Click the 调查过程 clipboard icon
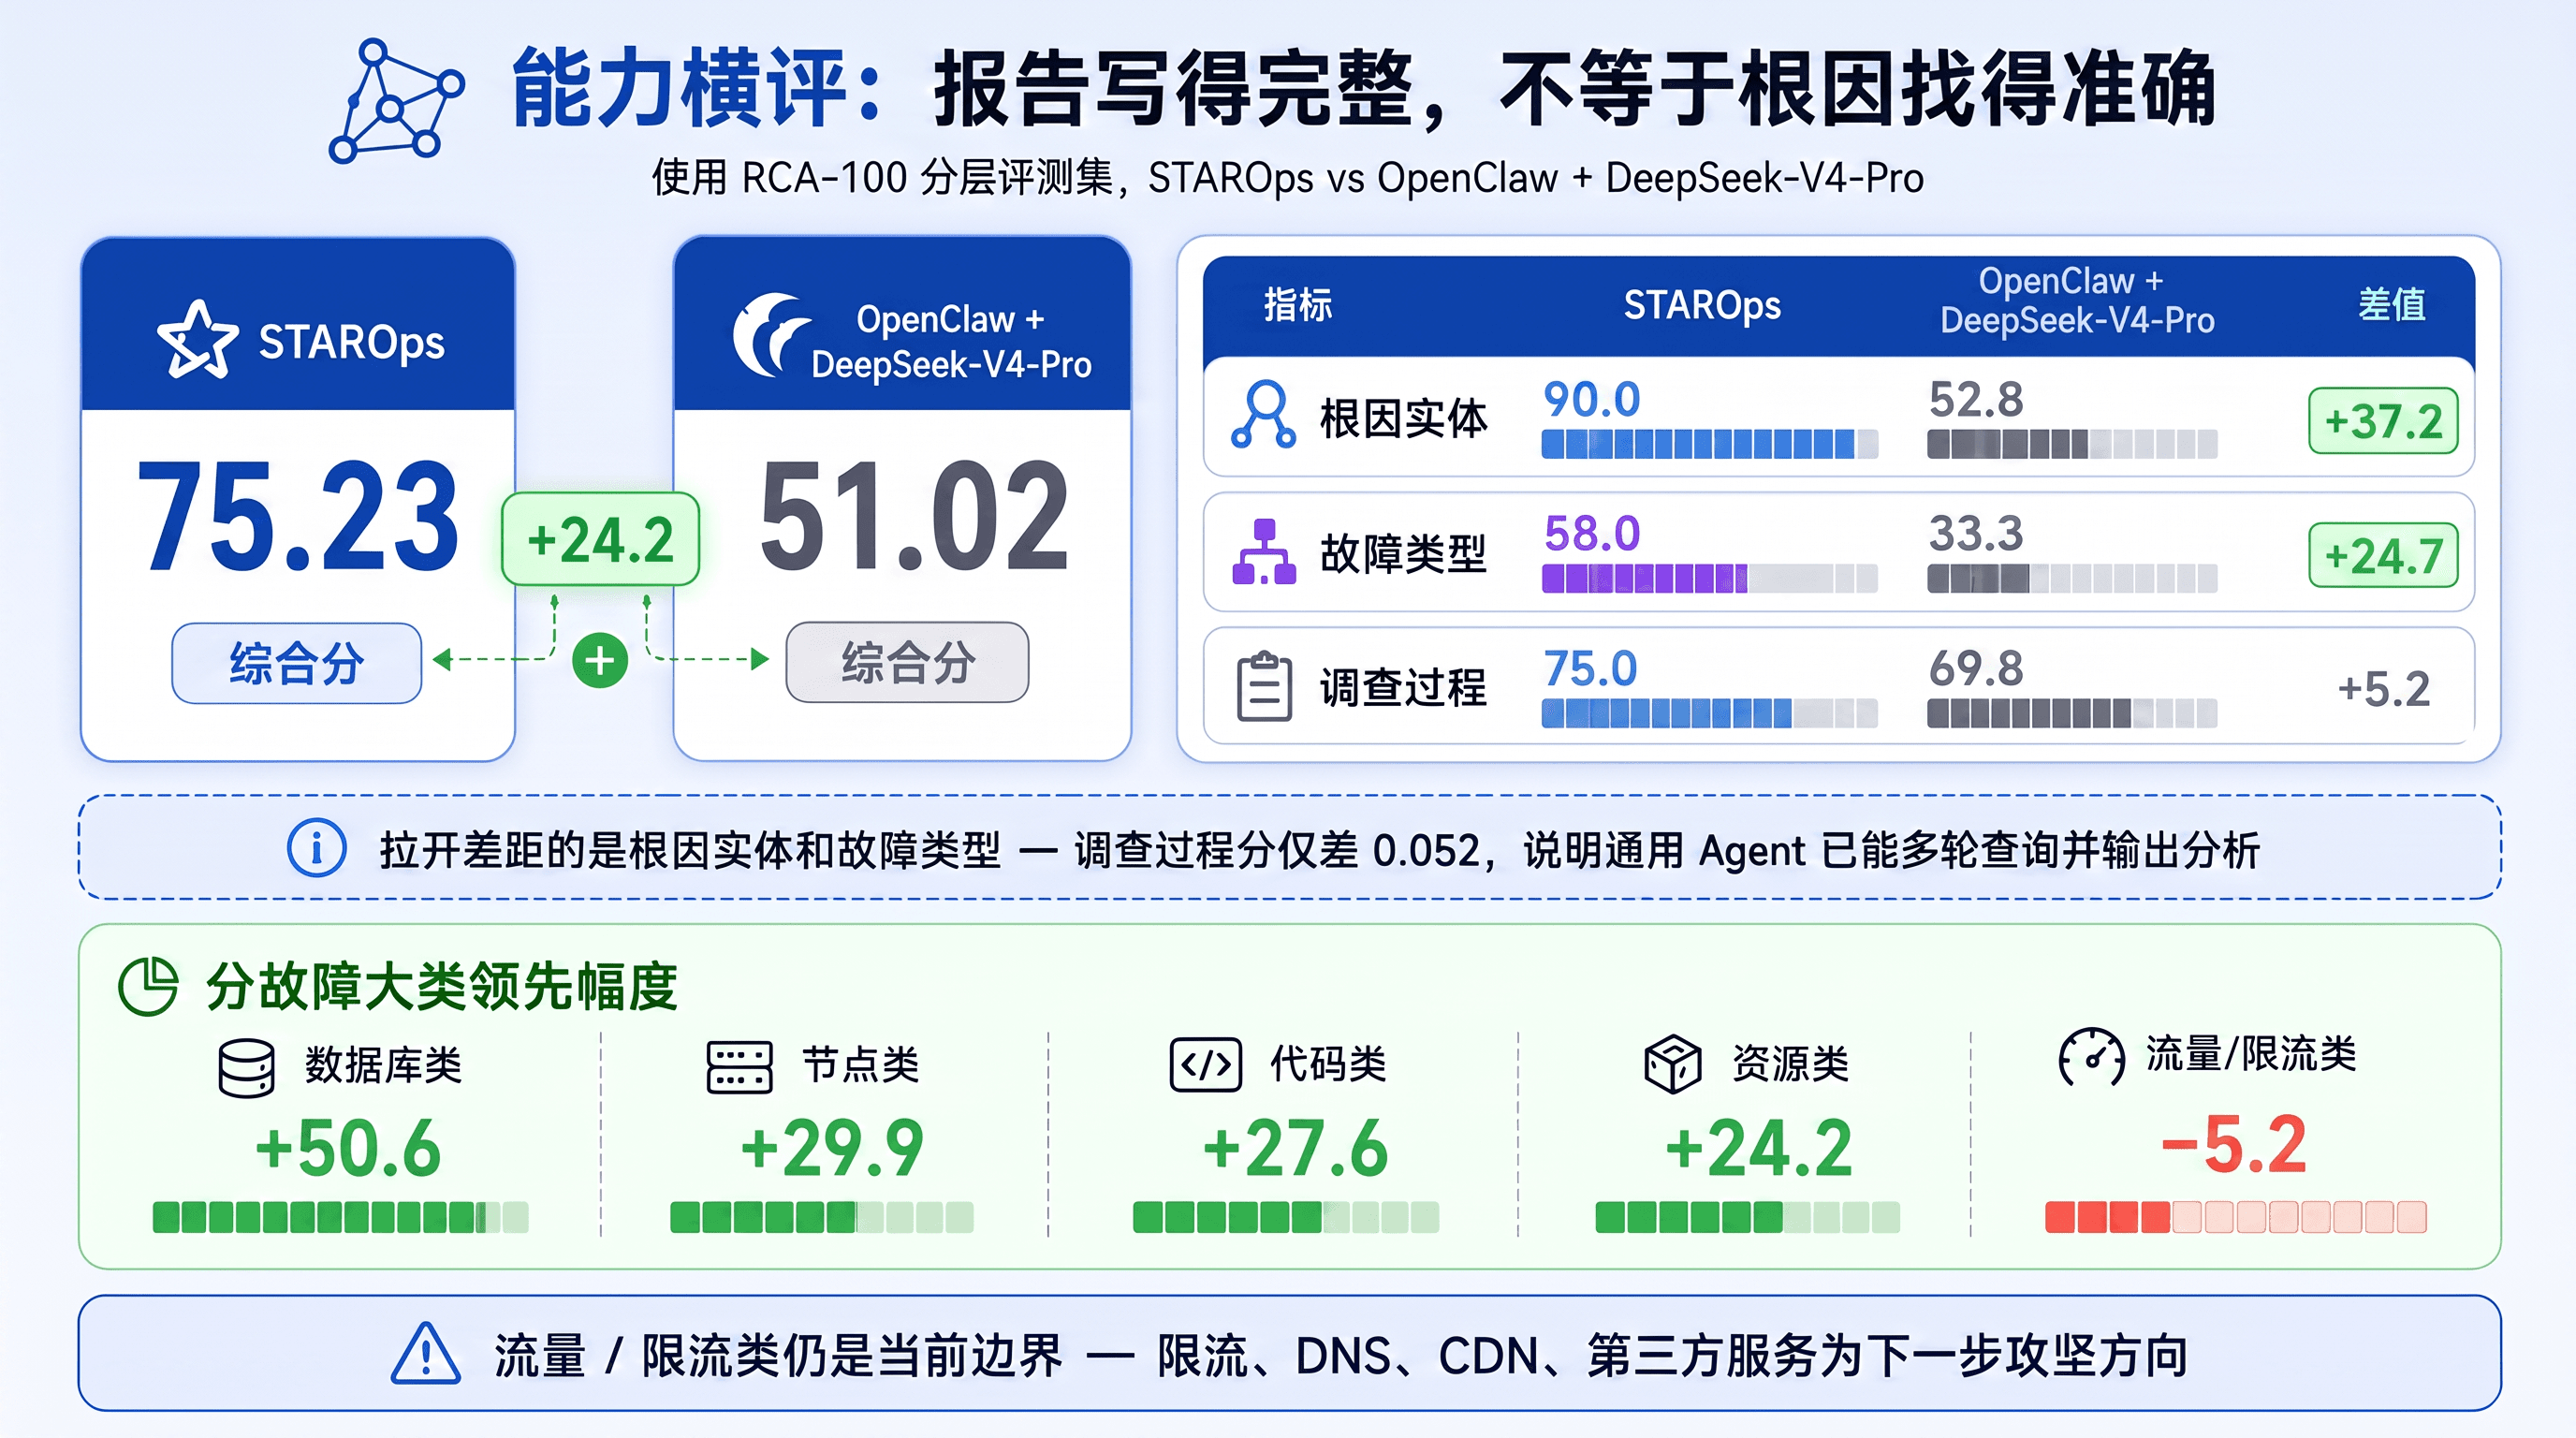2576x1438 pixels. pyautogui.click(x=1264, y=686)
